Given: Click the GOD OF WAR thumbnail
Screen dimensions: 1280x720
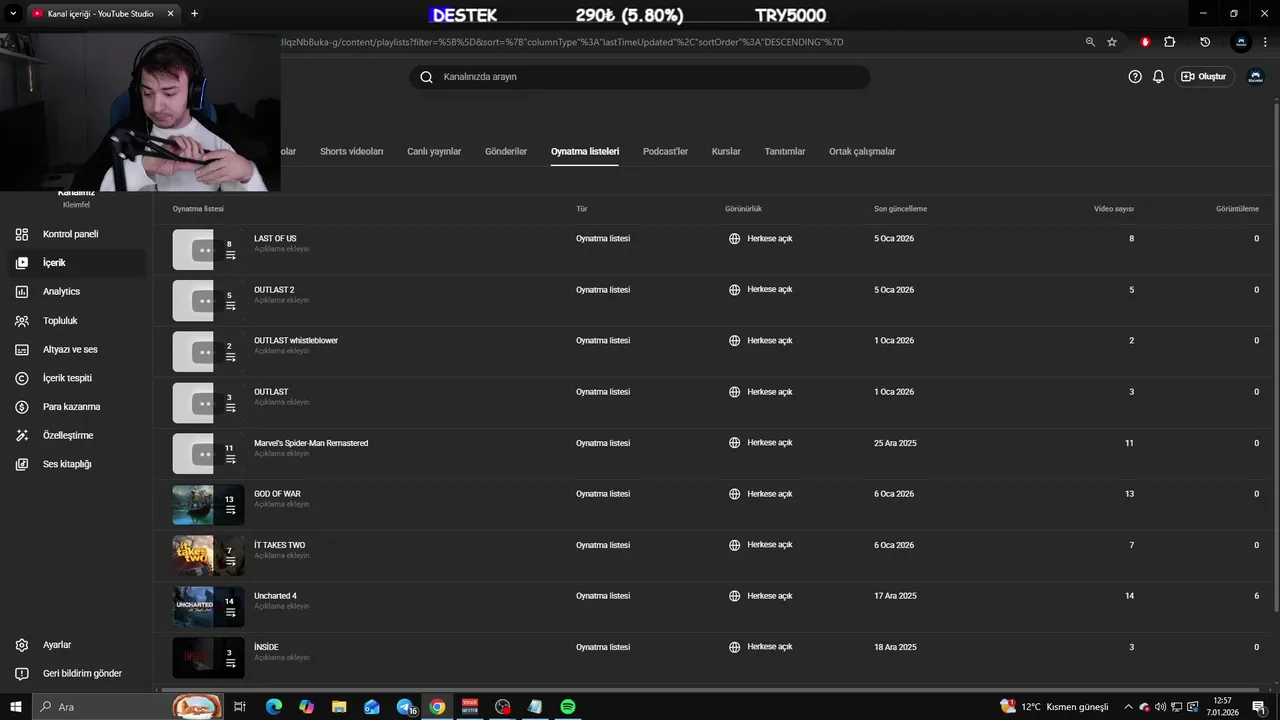Looking at the screenshot, I should pyautogui.click(x=208, y=505).
